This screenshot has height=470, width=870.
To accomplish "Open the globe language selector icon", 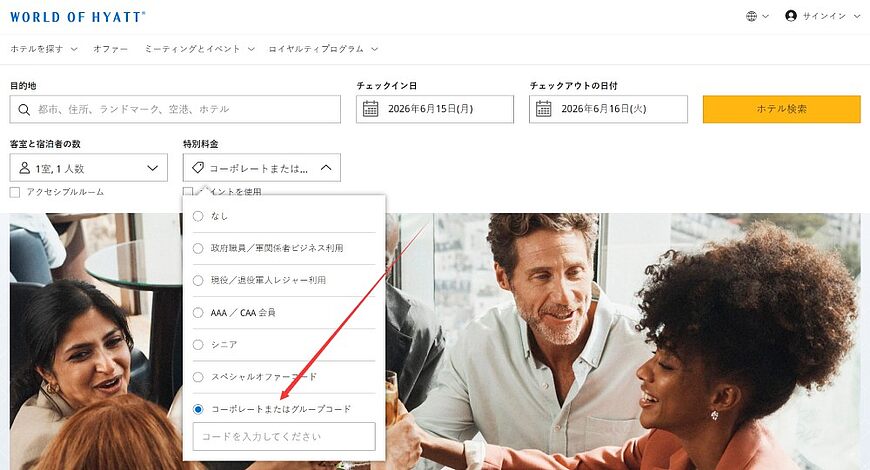I will click(751, 16).
